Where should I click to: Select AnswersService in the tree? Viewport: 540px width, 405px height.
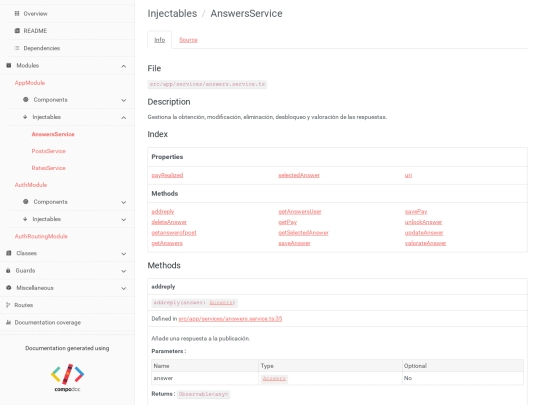[x=53, y=134]
